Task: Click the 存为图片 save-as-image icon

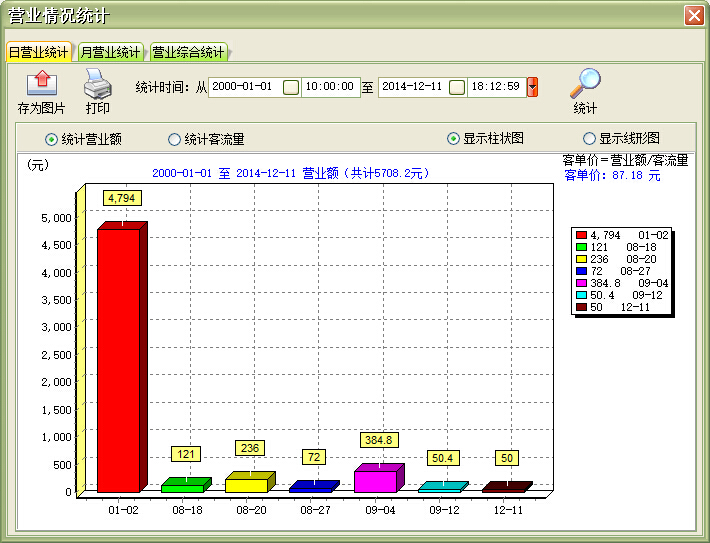Action: coord(41,82)
